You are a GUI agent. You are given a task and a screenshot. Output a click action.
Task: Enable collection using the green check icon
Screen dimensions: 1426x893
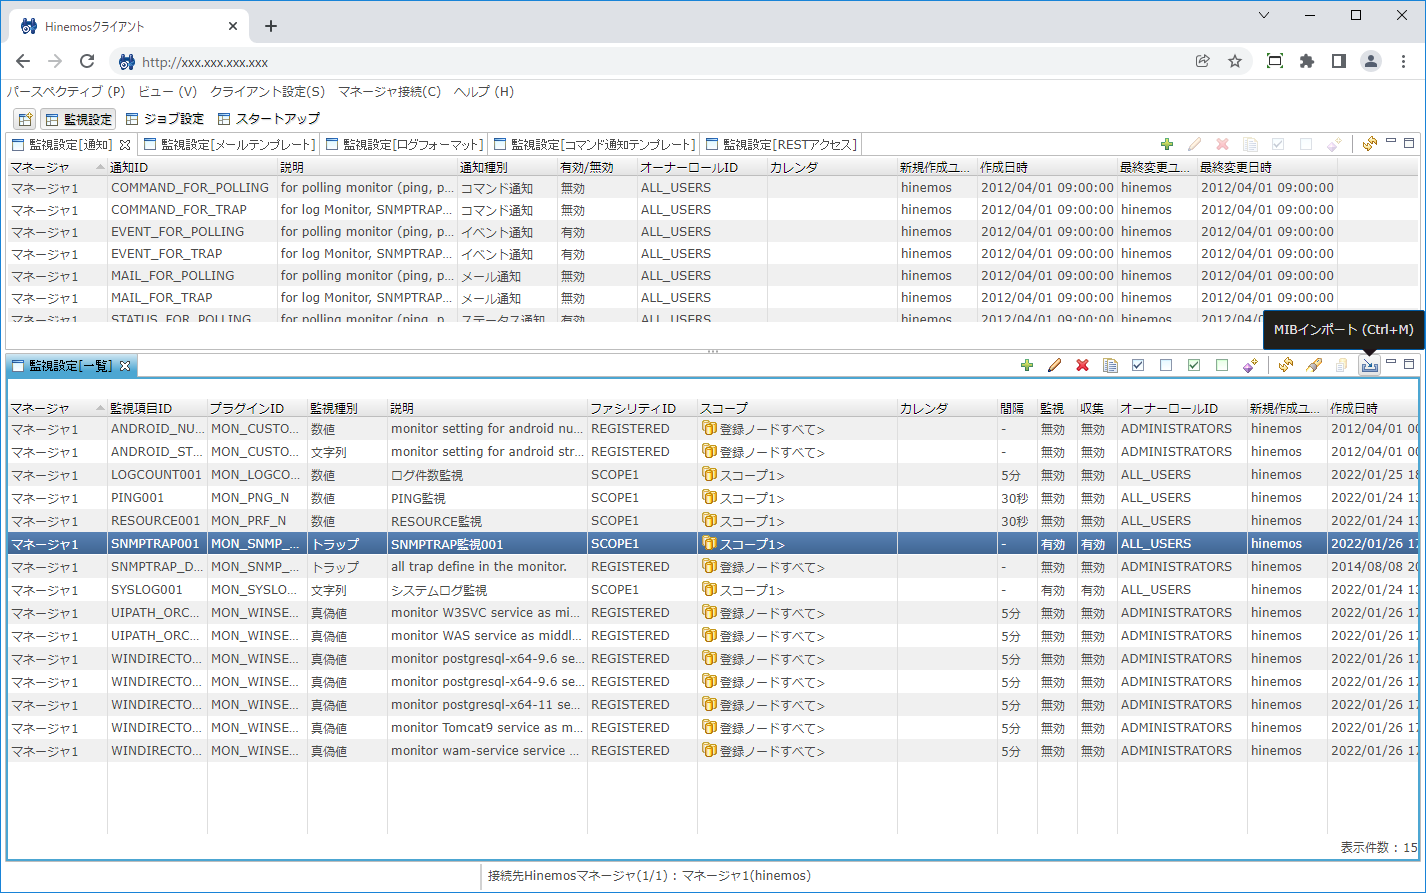click(x=1194, y=365)
